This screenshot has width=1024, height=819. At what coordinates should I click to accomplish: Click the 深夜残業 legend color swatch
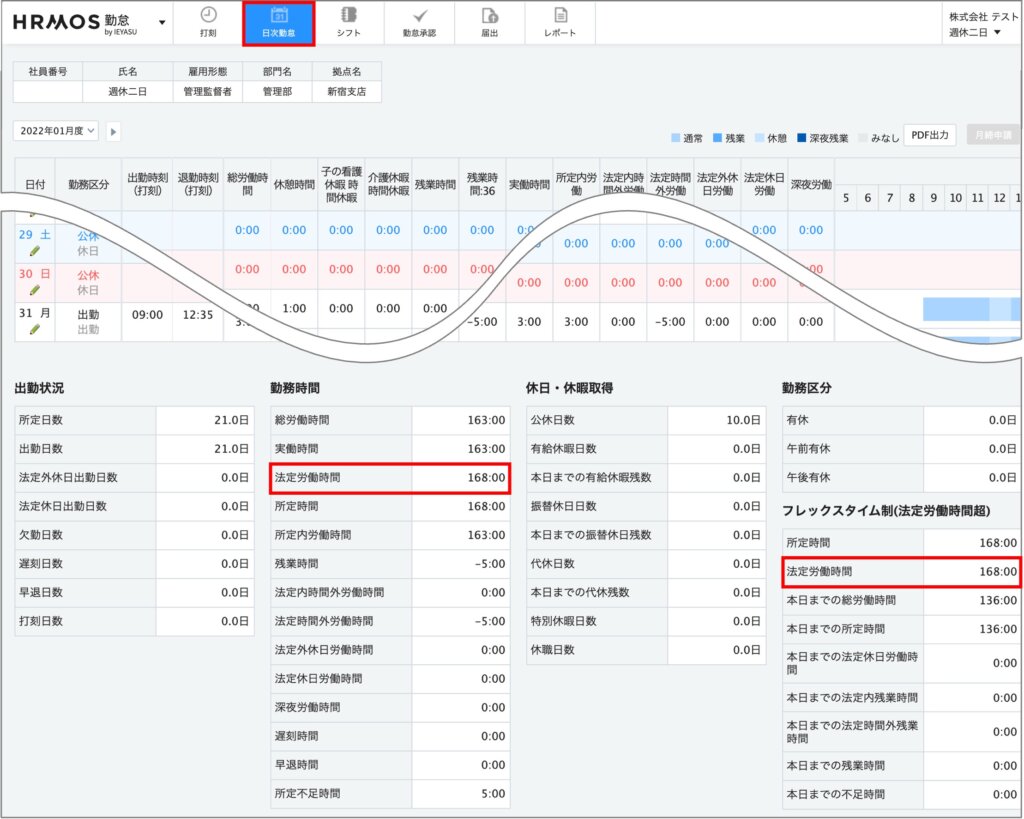(x=801, y=138)
